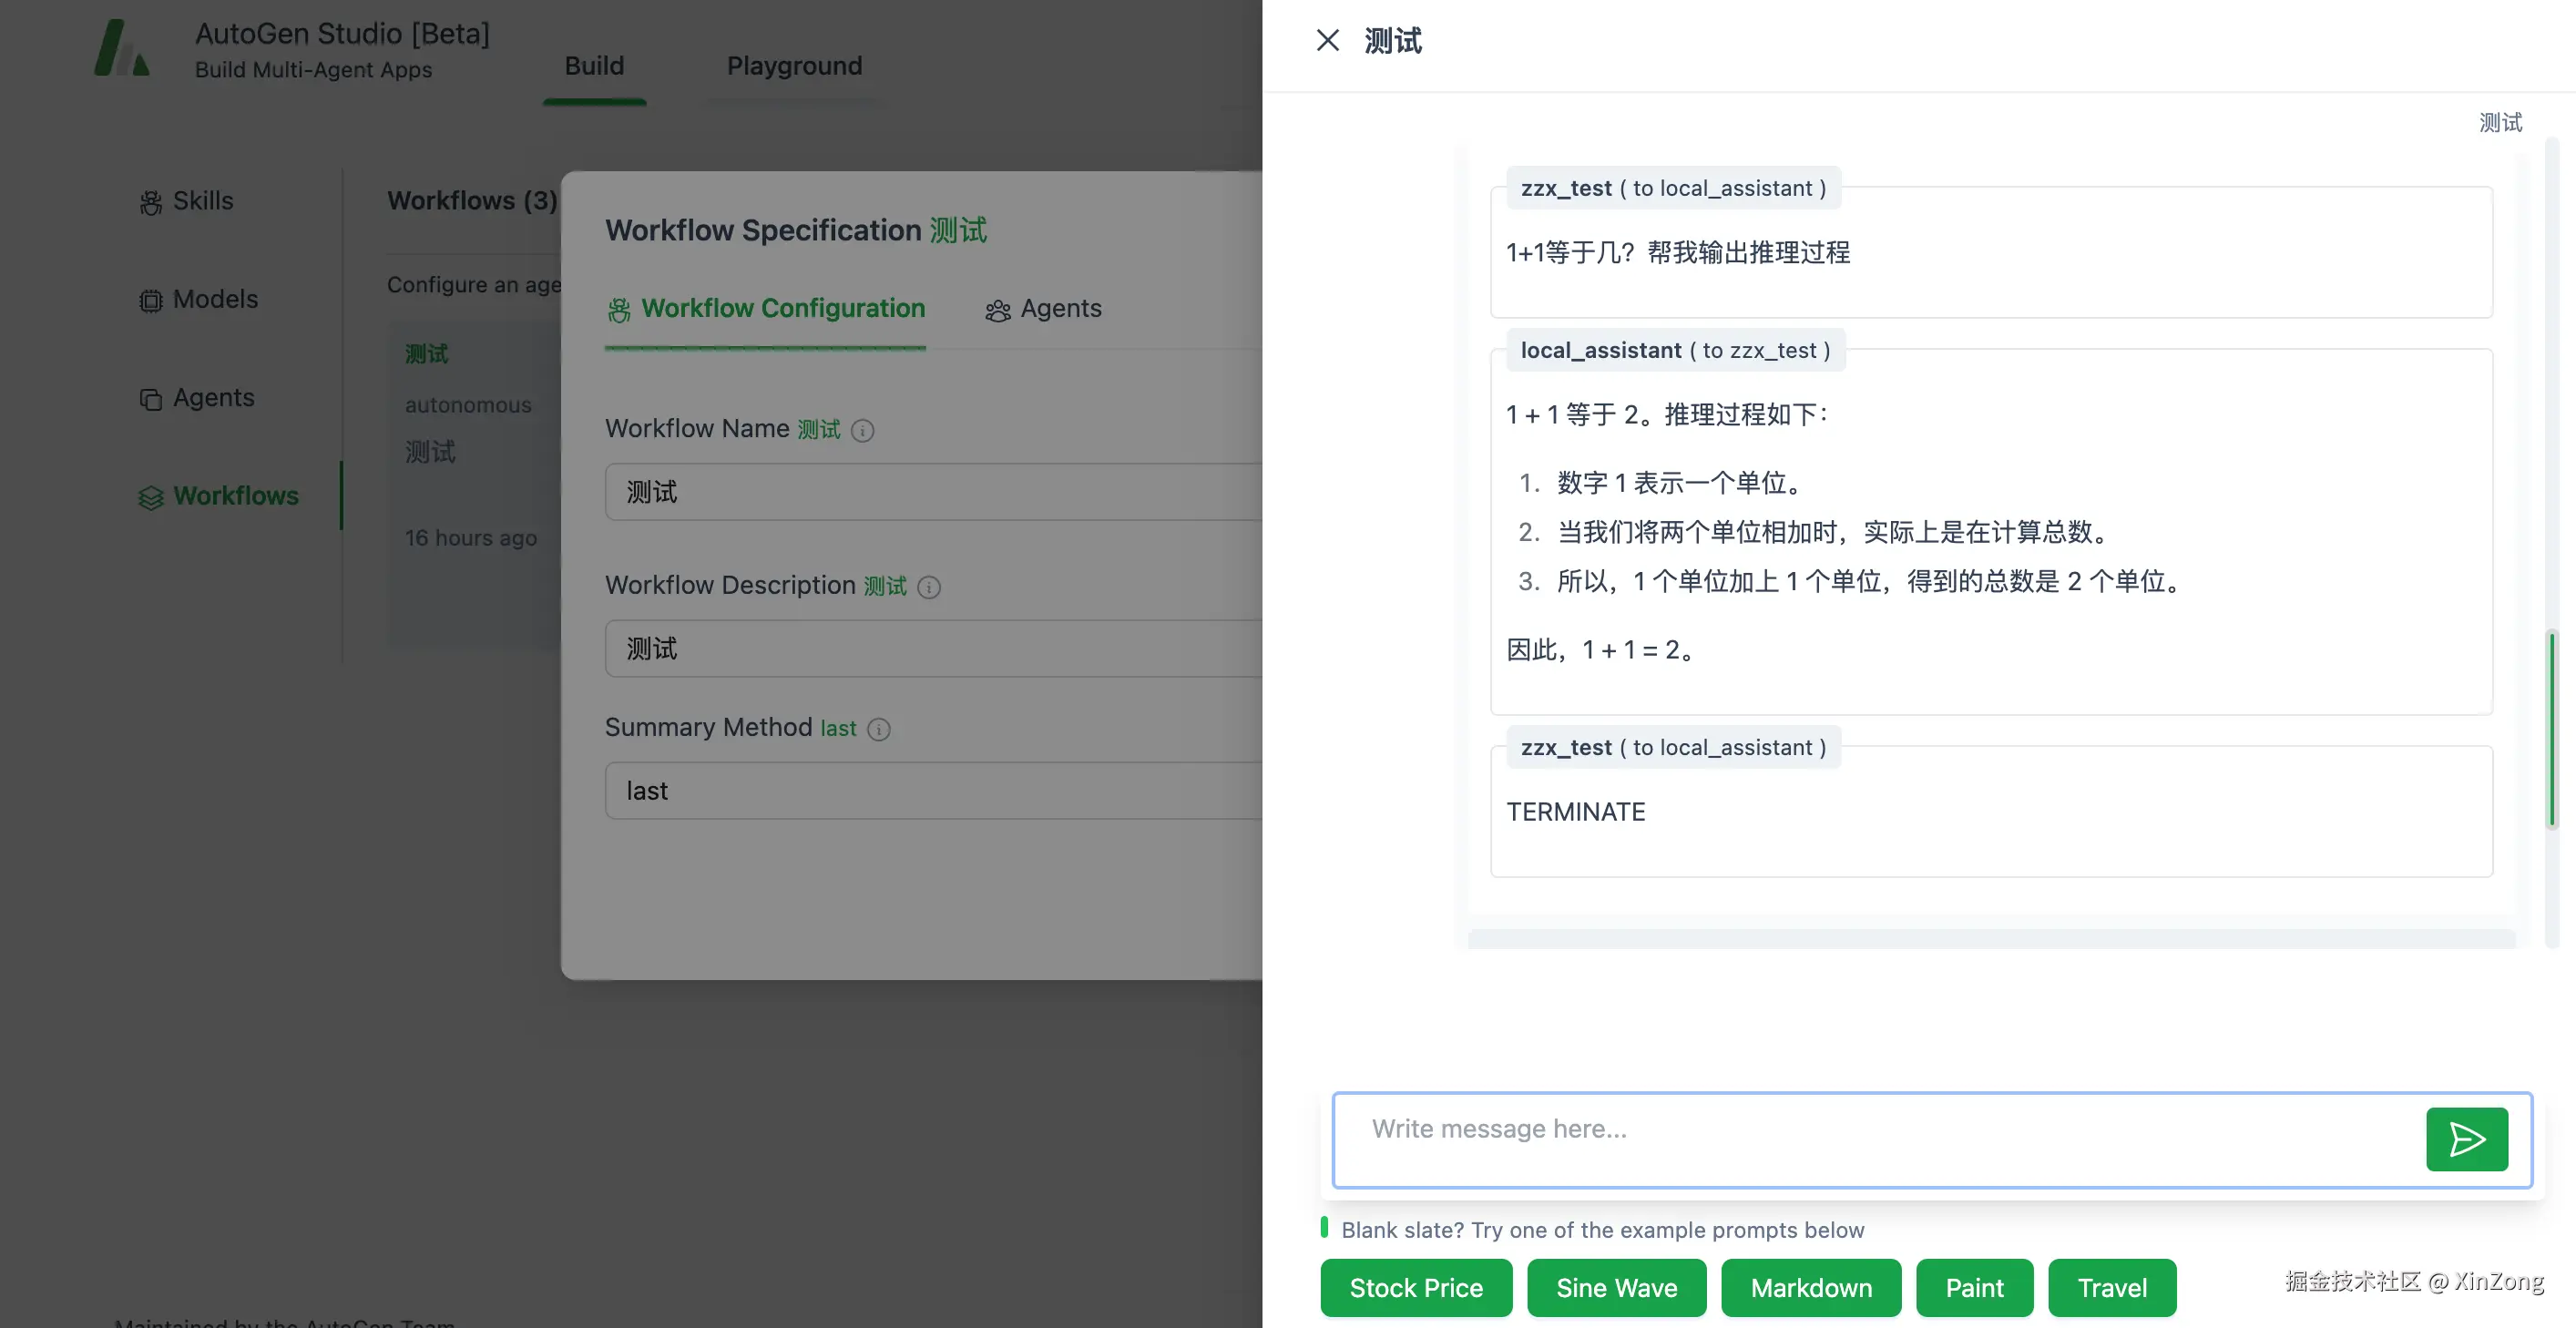Choose the Markdown example prompt
The image size is (2576, 1328).
[1810, 1288]
